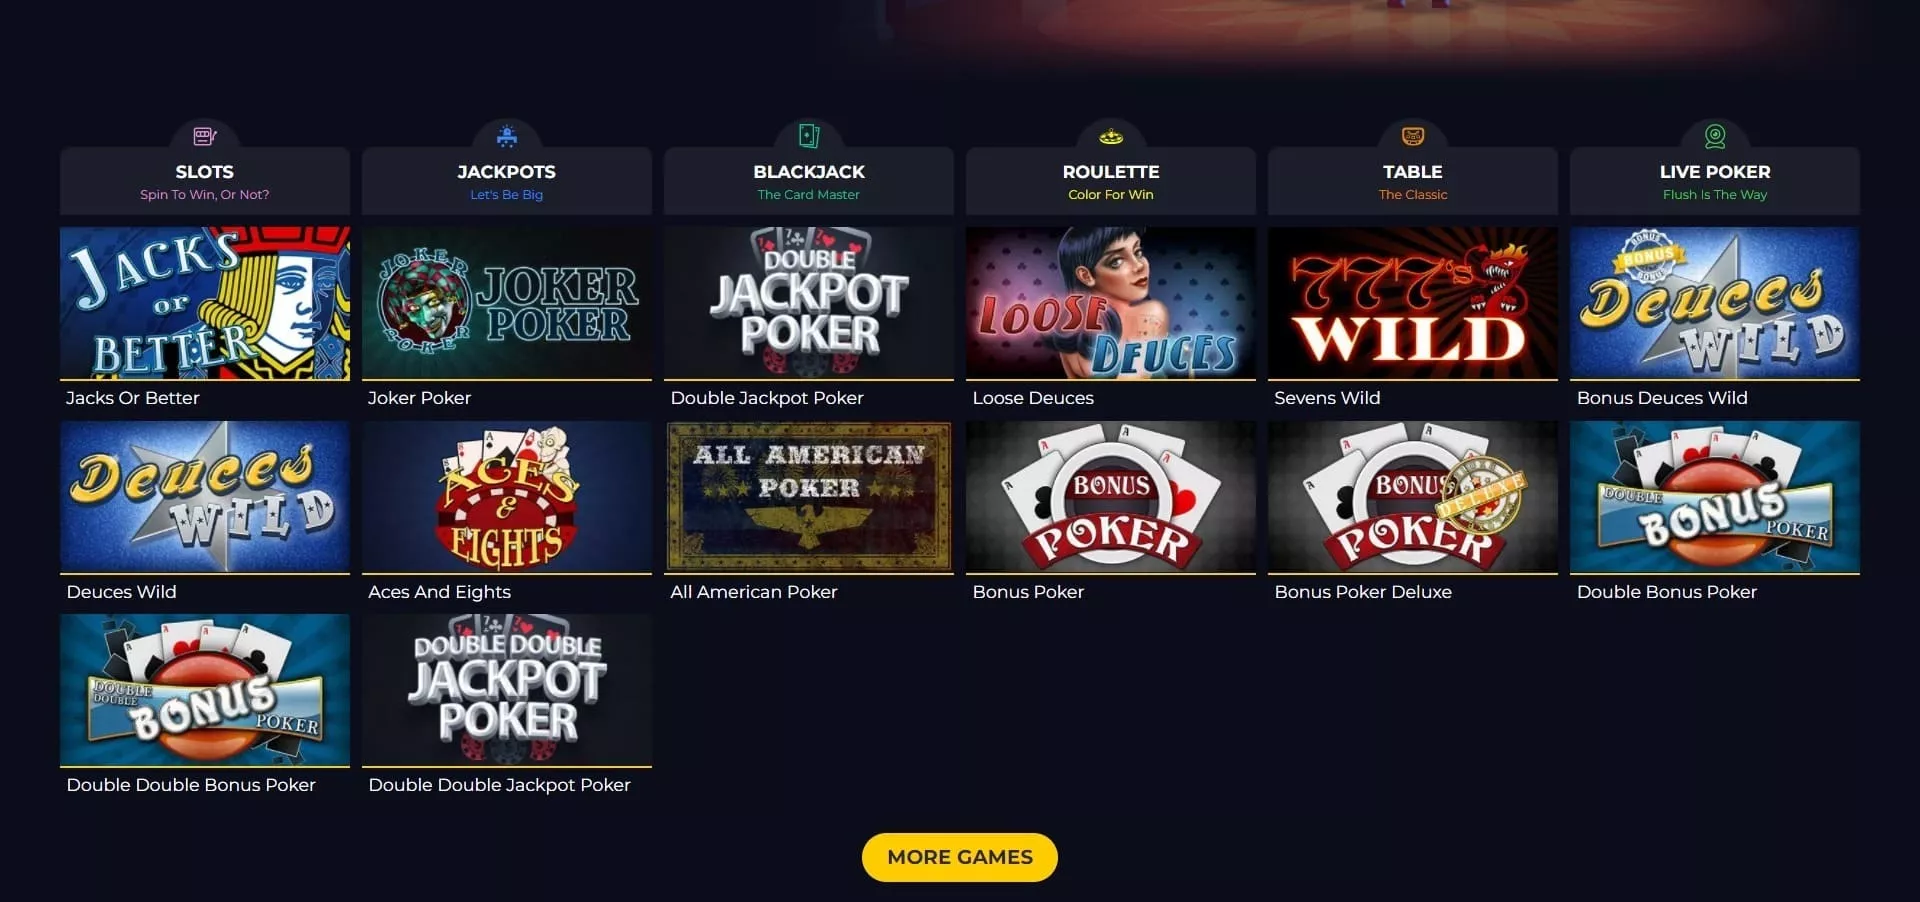Image resolution: width=1920 pixels, height=902 pixels.
Task: Click the playing card icon above Blackjack
Action: tap(809, 136)
